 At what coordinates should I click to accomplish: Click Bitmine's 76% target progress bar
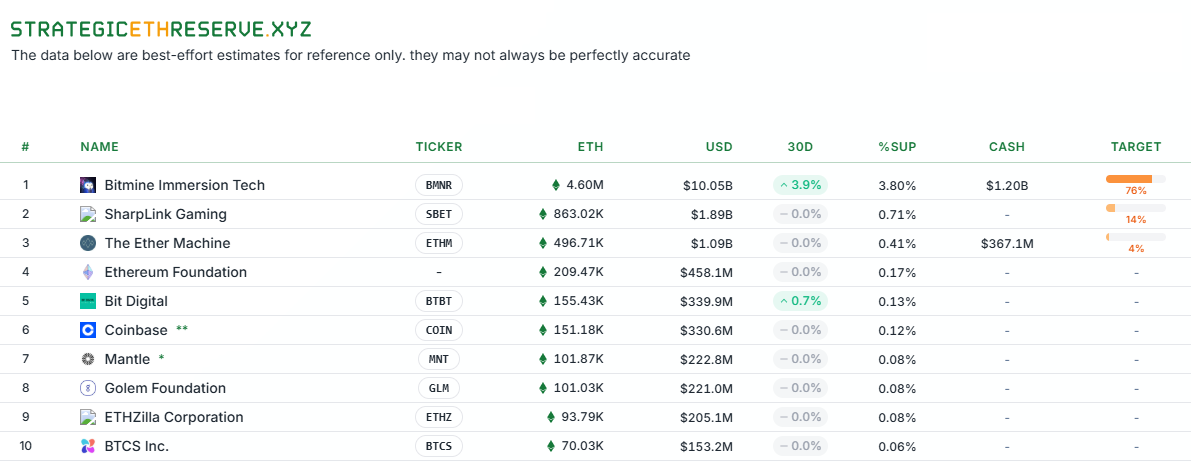pos(1135,179)
